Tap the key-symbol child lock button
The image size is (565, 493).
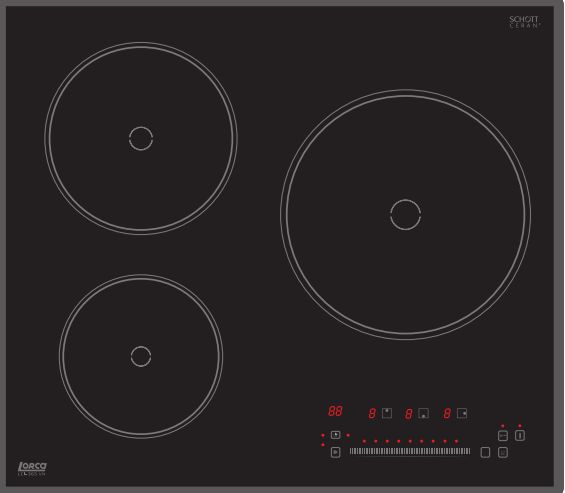tap(503, 436)
